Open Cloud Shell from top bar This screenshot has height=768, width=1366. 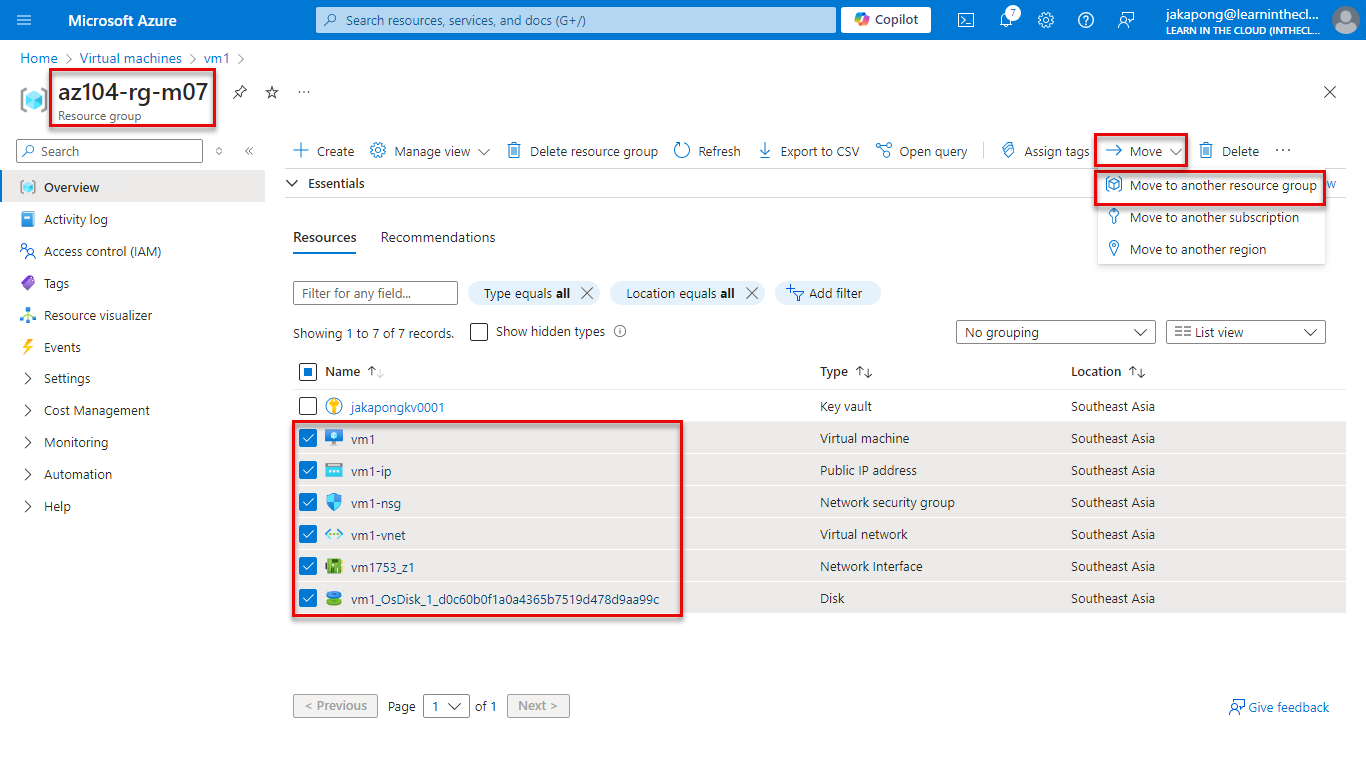[x=966, y=20]
